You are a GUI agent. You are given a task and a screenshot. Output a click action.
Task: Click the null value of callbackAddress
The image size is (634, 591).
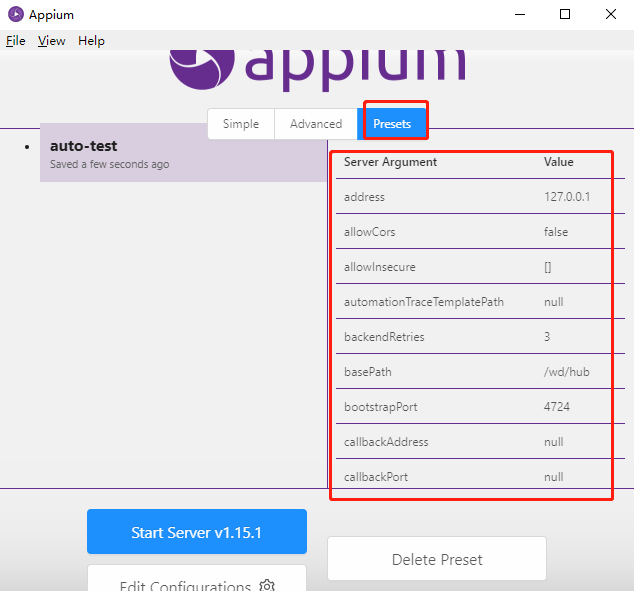554,442
